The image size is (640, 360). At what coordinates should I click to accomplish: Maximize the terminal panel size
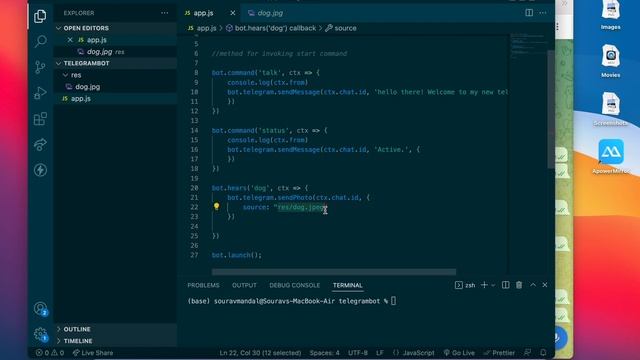[533, 285]
